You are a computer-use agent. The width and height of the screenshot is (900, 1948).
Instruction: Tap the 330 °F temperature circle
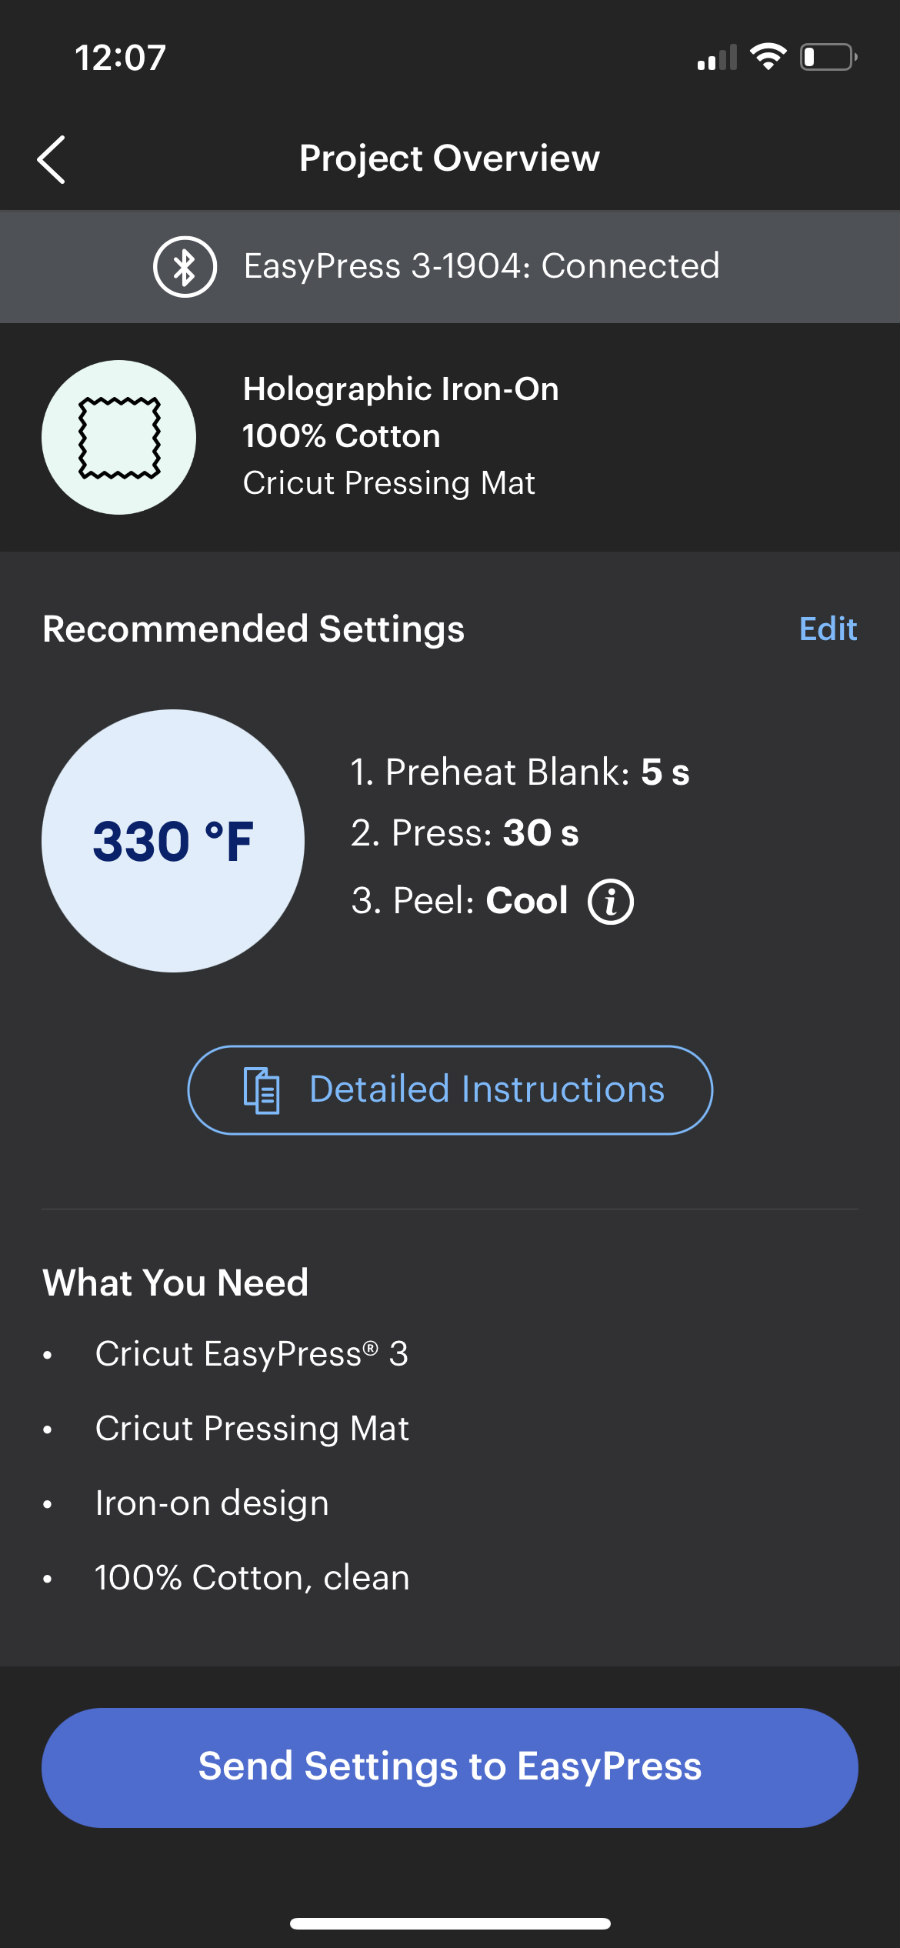pyautogui.click(x=173, y=841)
